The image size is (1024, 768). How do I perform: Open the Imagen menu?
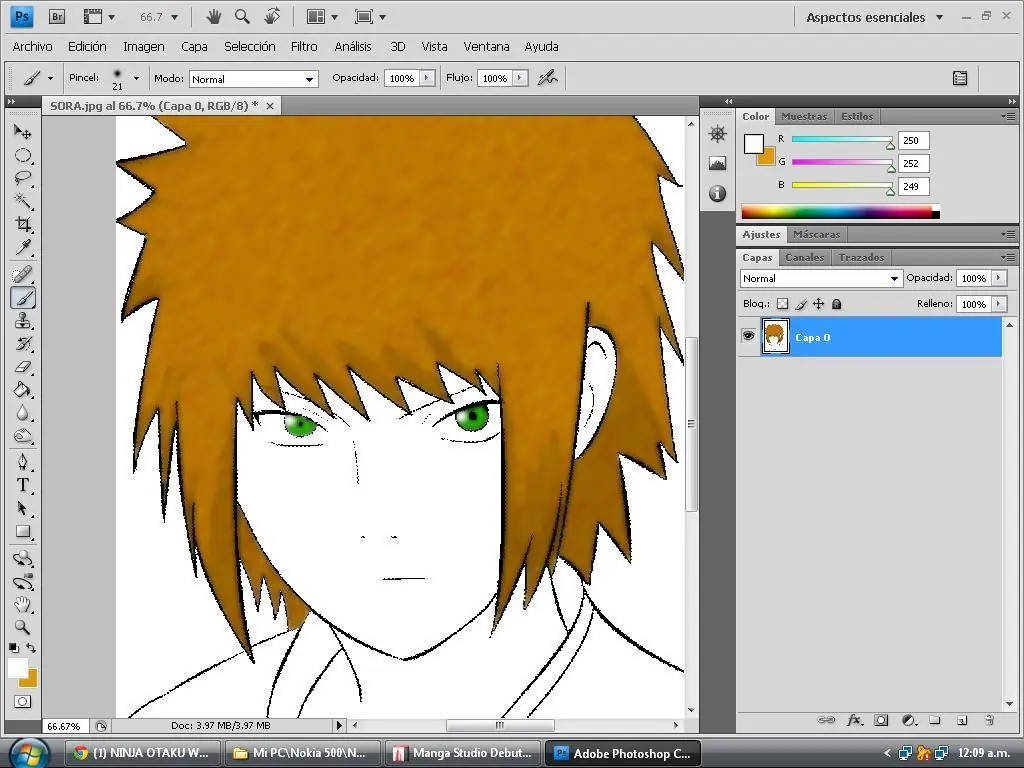tap(144, 46)
